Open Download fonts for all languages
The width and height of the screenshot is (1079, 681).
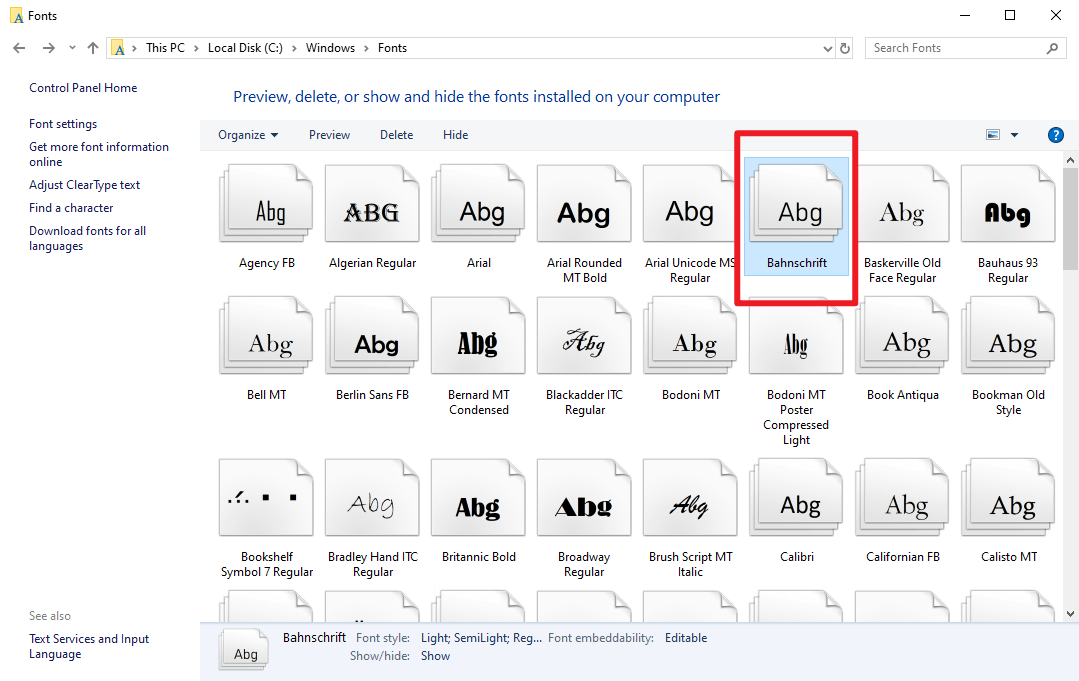pos(87,239)
